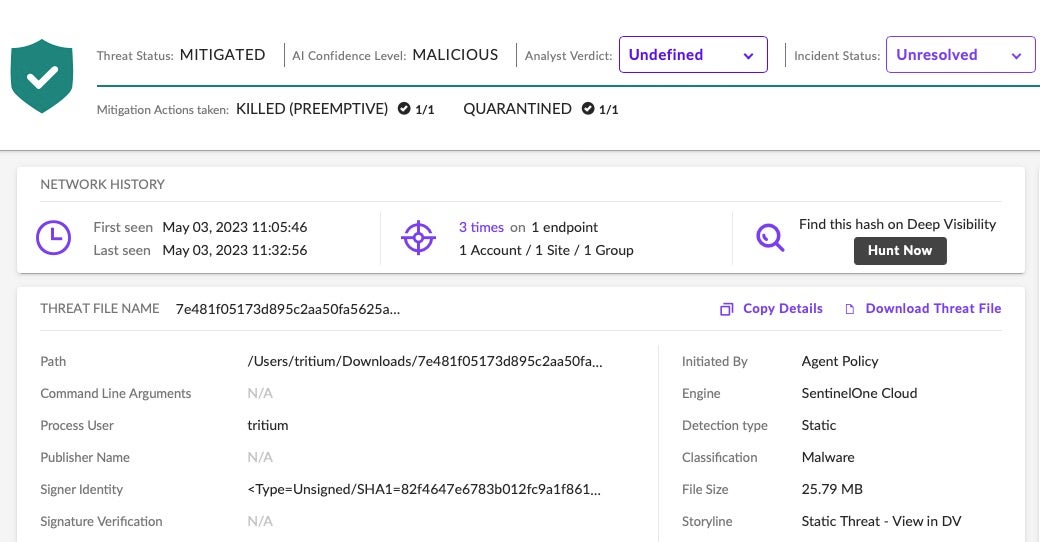Click the MALICIOUS AI confidence level label

(455, 55)
